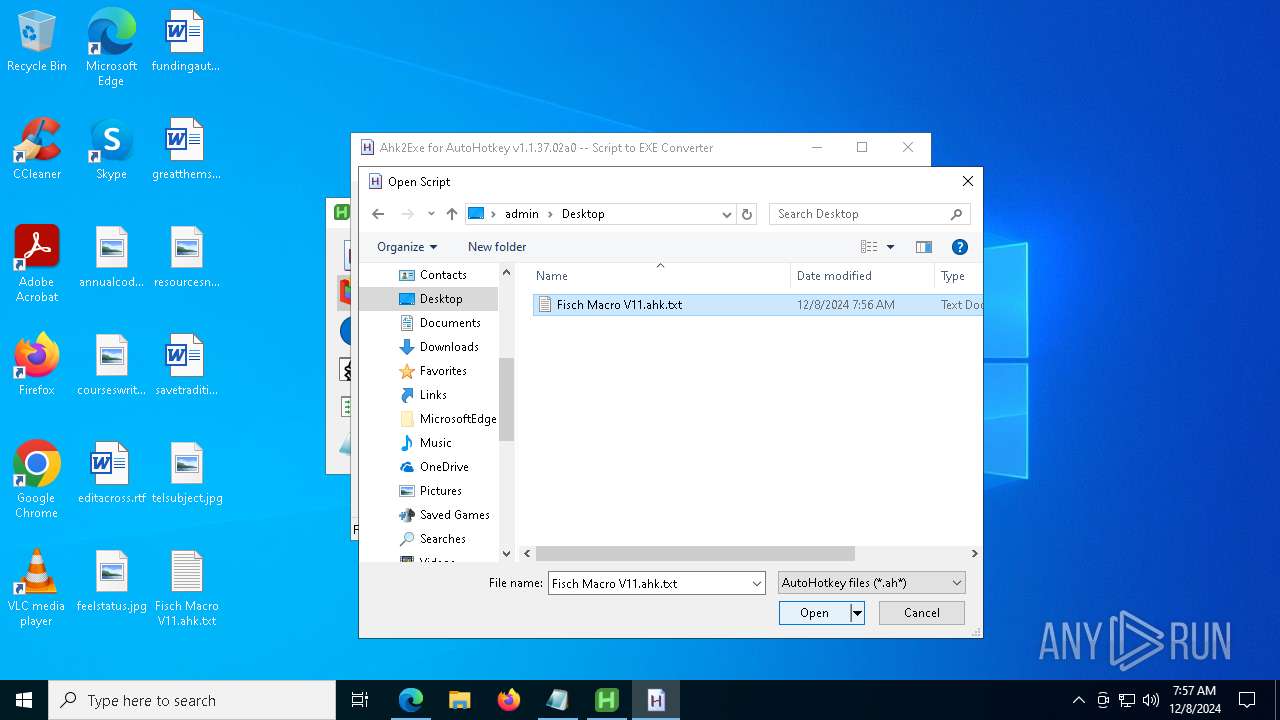Select telsubject.jpg on the desktop
1280x720 pixels.
pyautogui.click(x=186, y=474)
